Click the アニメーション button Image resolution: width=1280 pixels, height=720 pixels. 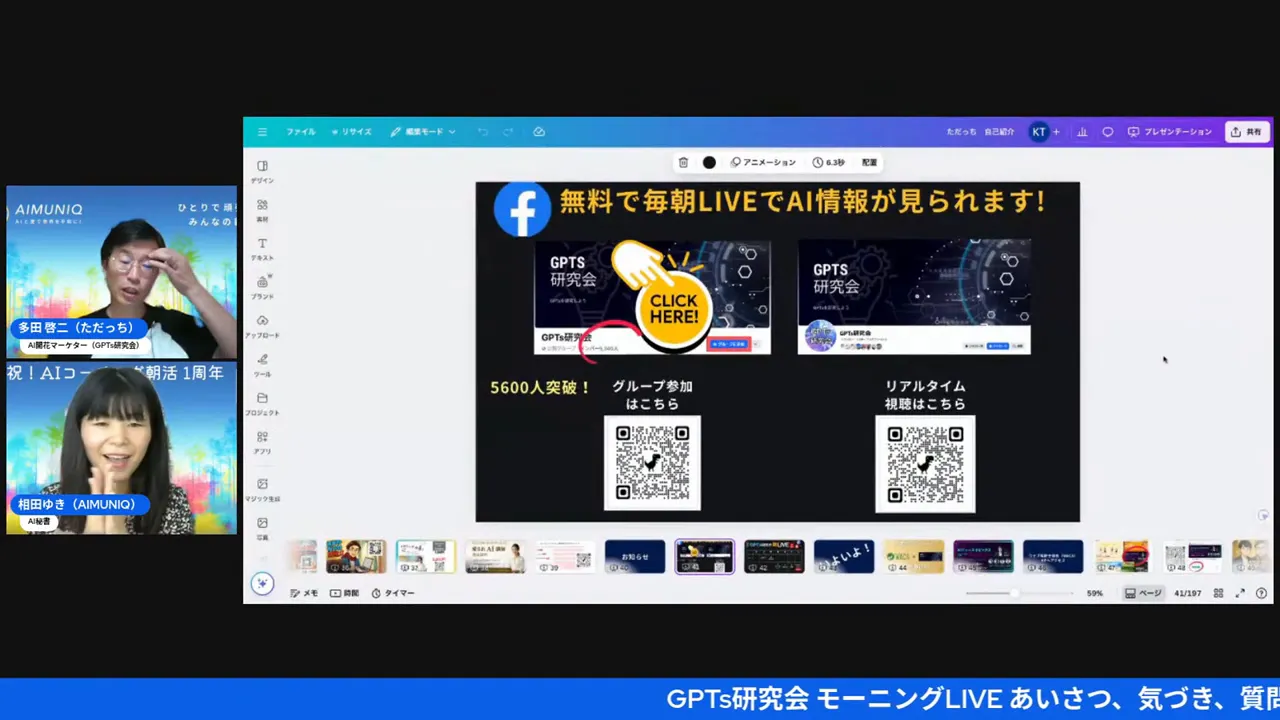pos(763,162)
